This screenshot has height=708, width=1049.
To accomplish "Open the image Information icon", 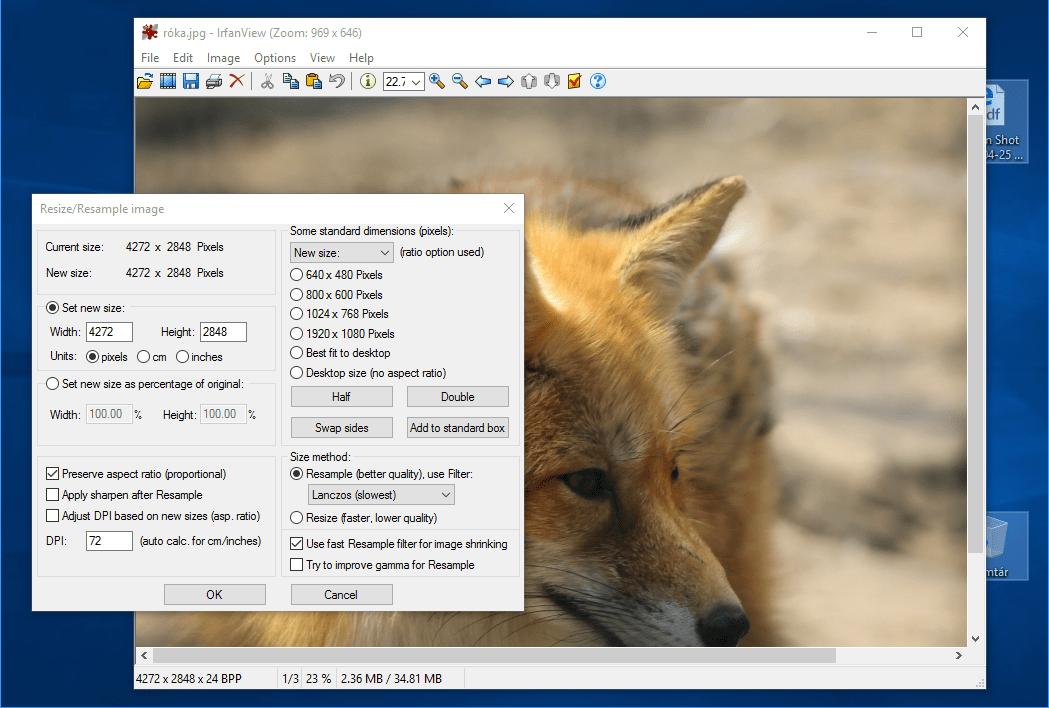I will 367,82.
